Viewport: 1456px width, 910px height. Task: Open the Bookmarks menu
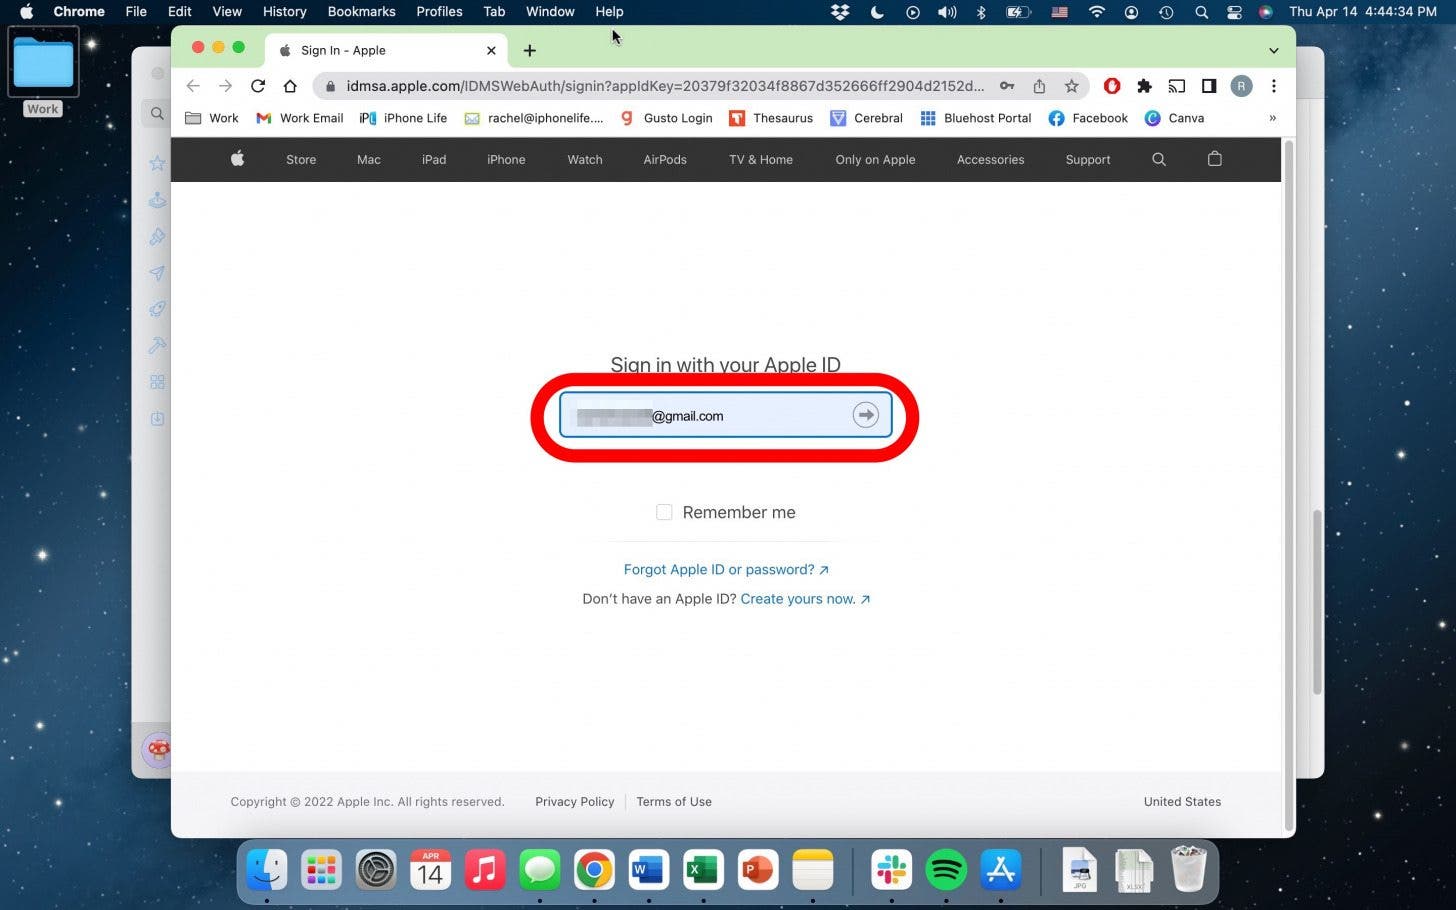pos(362,12)
